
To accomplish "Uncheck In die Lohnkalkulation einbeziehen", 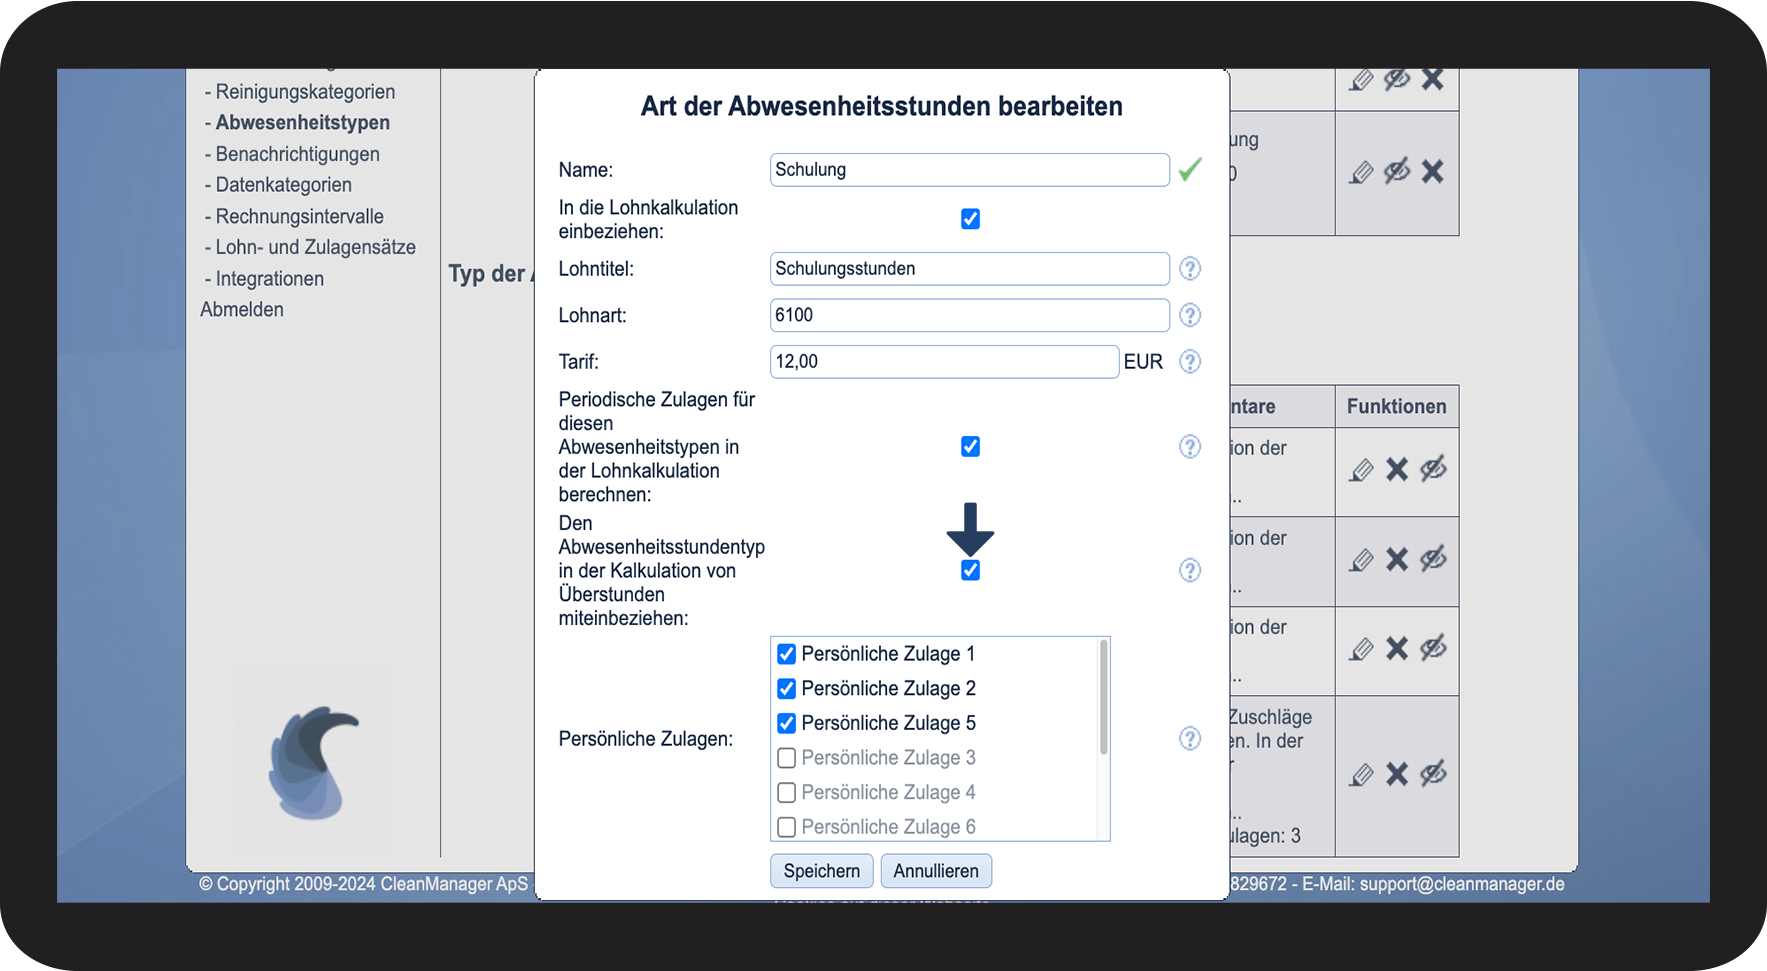I will (970, 219).
